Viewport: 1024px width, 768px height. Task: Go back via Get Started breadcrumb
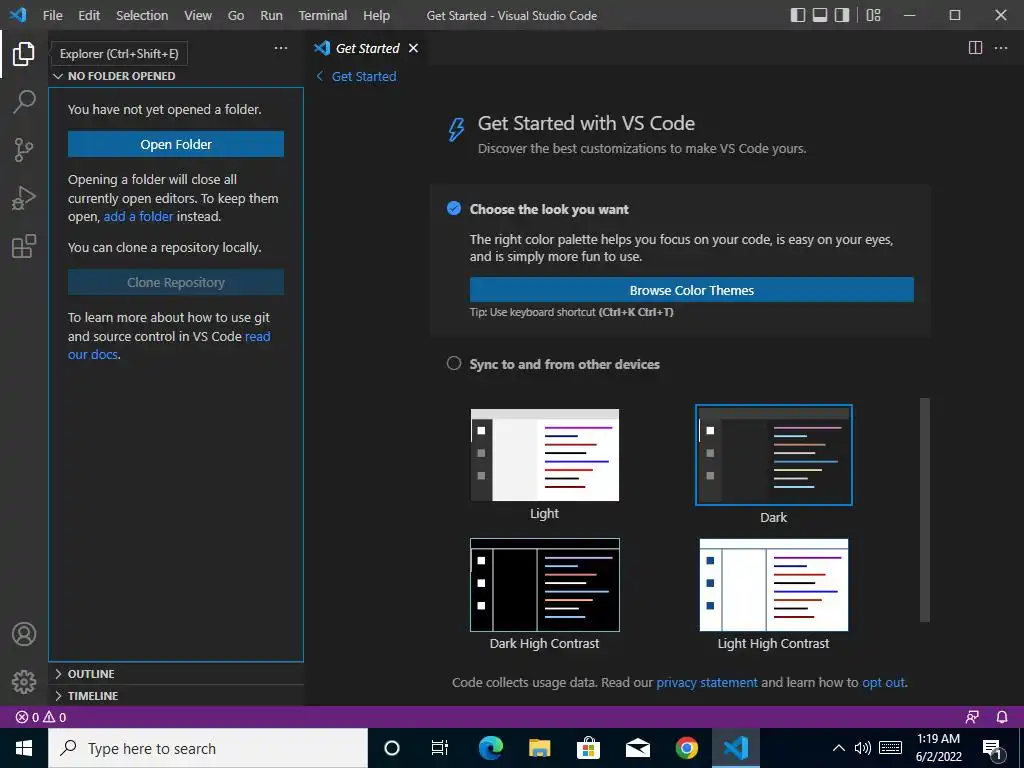tap(357, 76)
